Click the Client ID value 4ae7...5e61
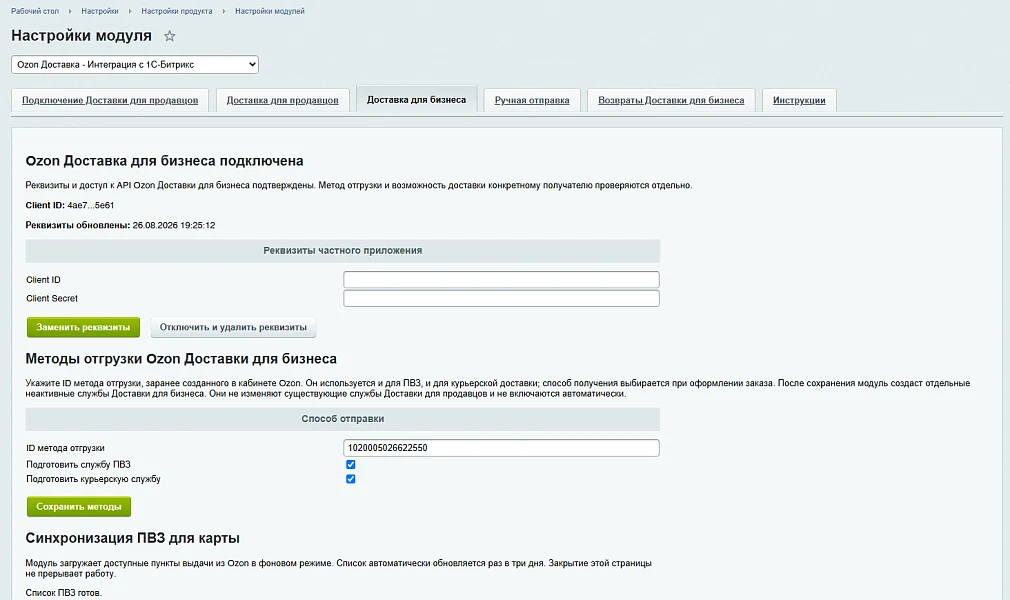 (x=91, y=205)
